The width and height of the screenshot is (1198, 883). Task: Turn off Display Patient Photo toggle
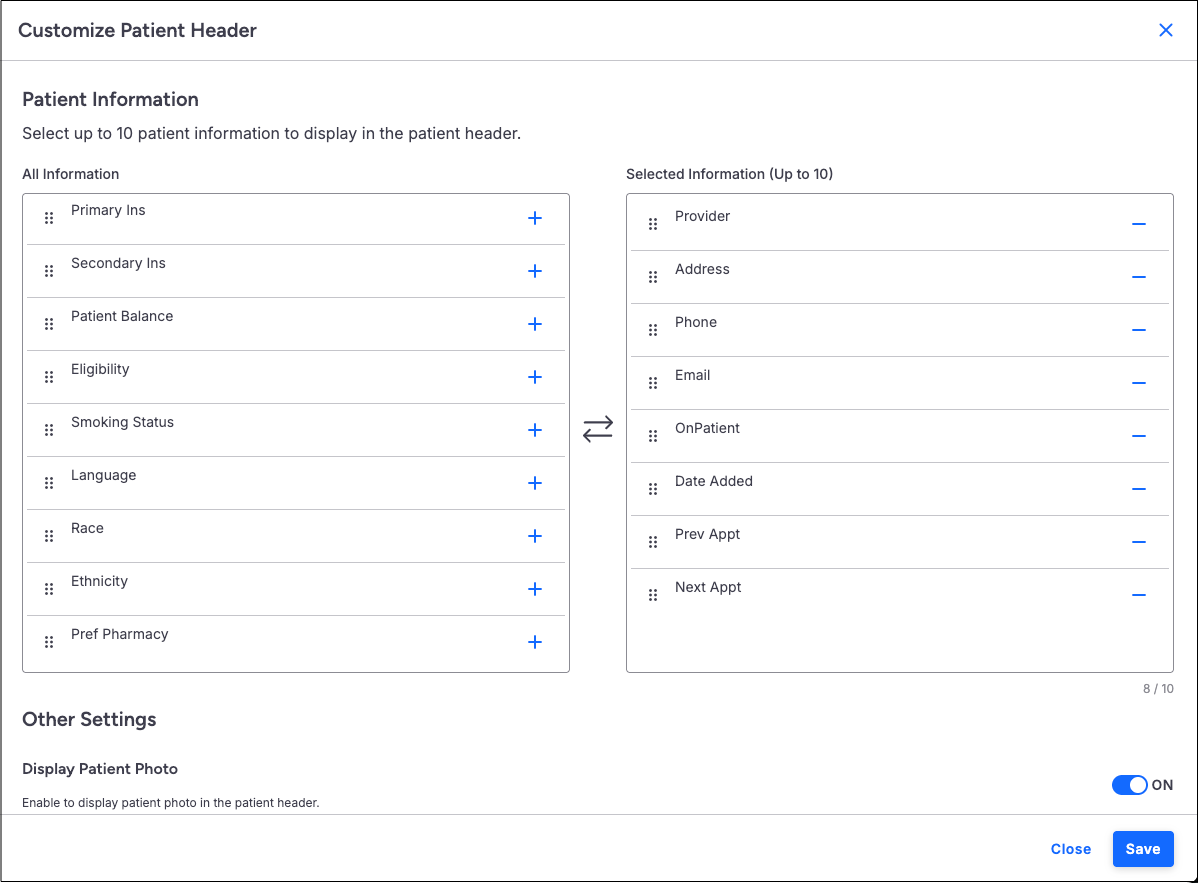pos(1130,785)
